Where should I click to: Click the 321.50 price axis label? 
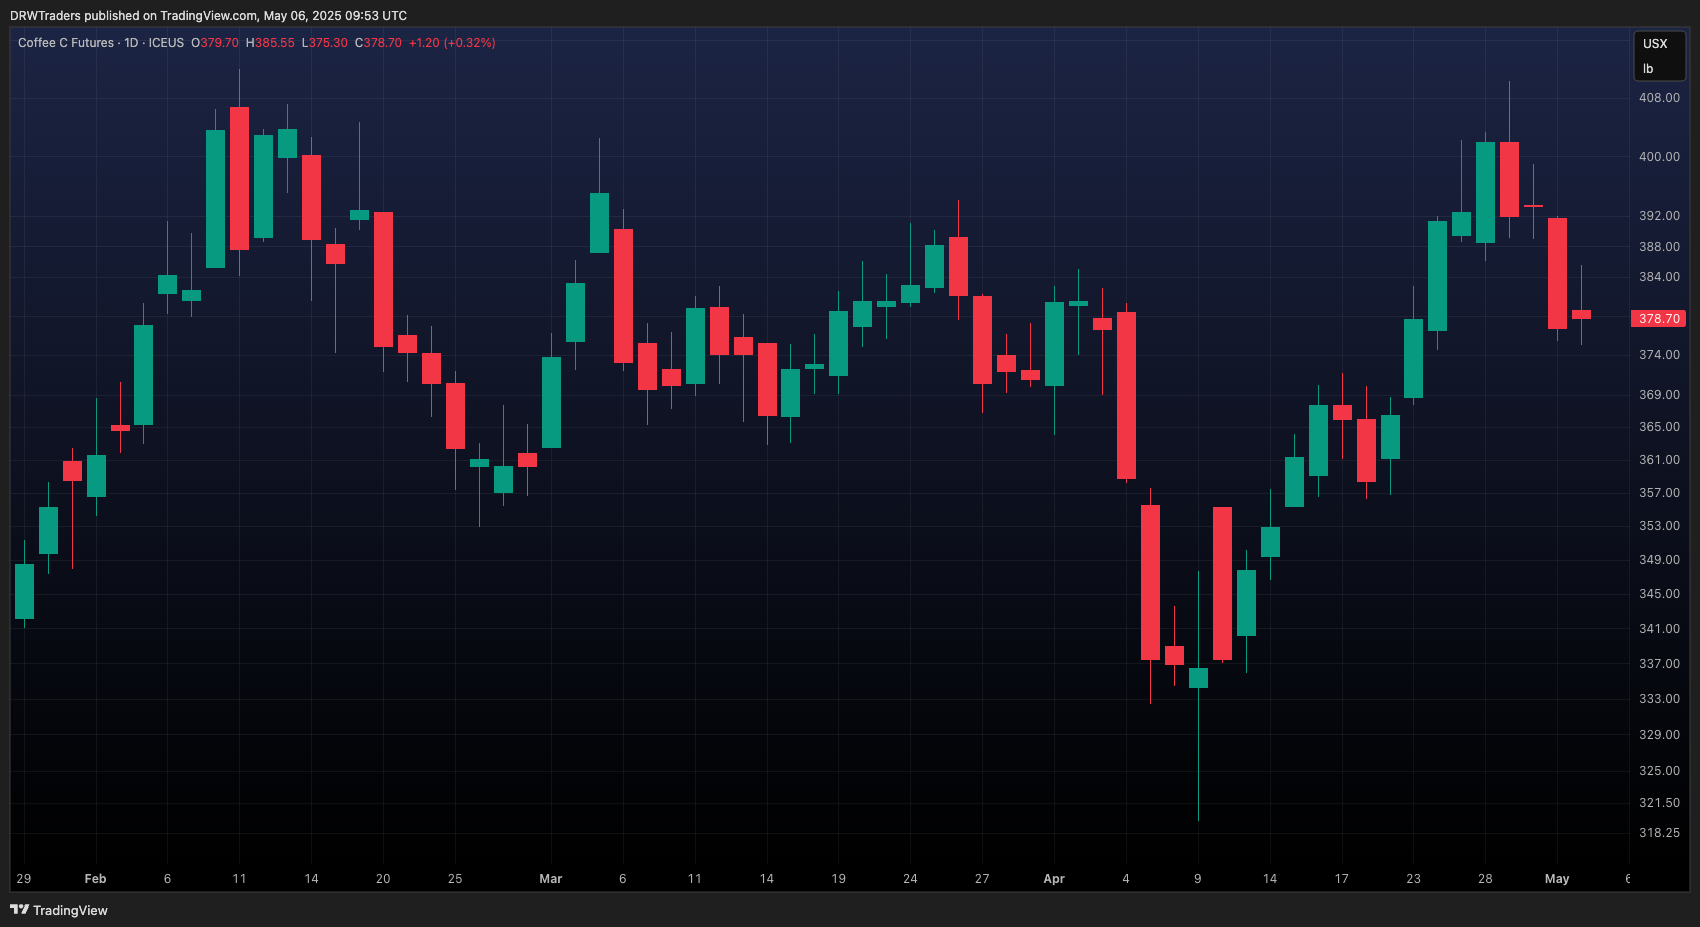[1659, 803]
